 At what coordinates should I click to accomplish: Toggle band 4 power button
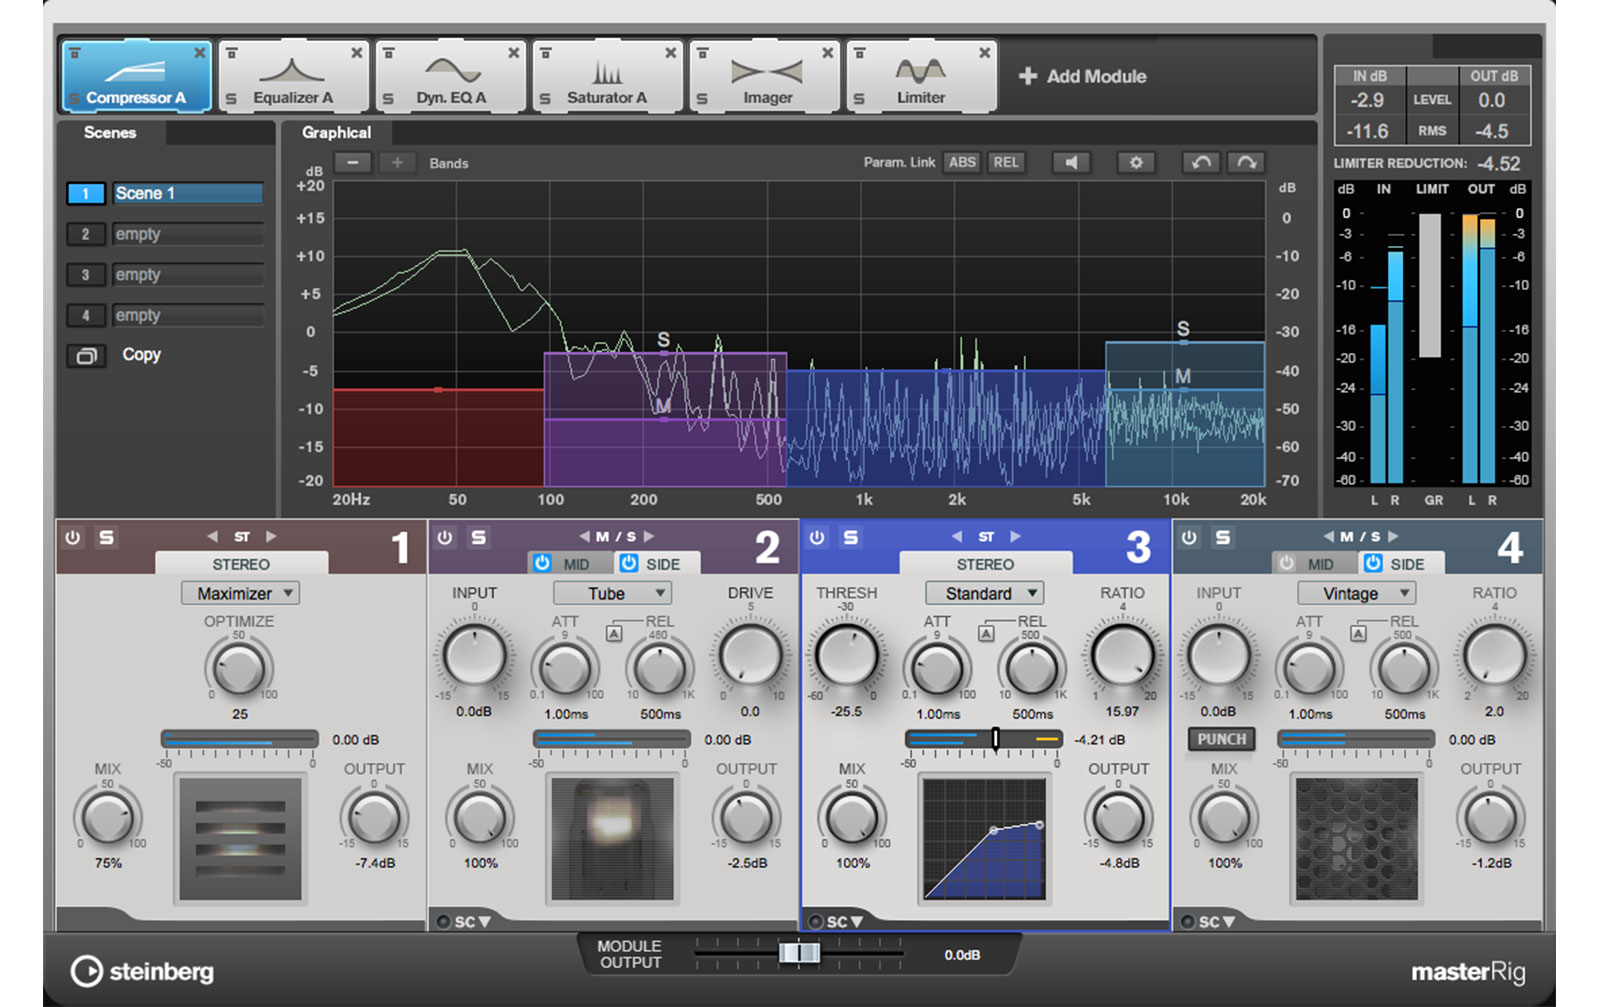1189,538
